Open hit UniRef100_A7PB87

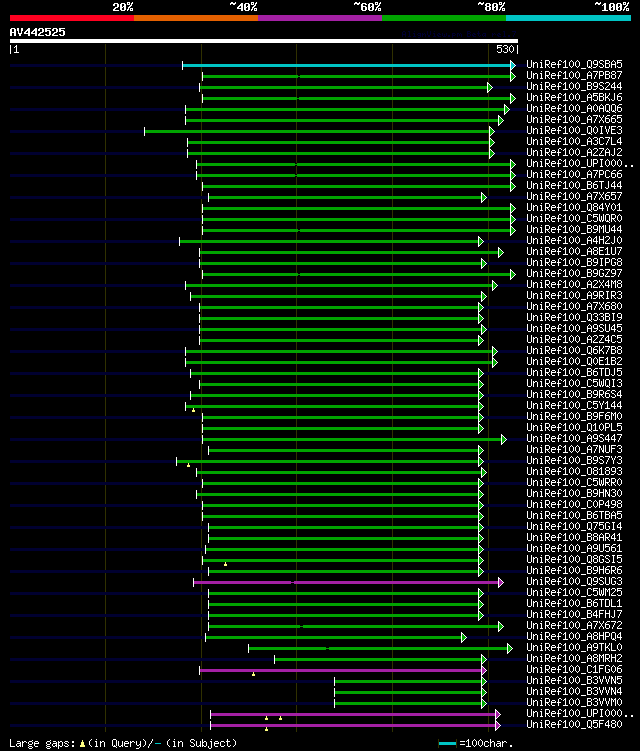574,75
